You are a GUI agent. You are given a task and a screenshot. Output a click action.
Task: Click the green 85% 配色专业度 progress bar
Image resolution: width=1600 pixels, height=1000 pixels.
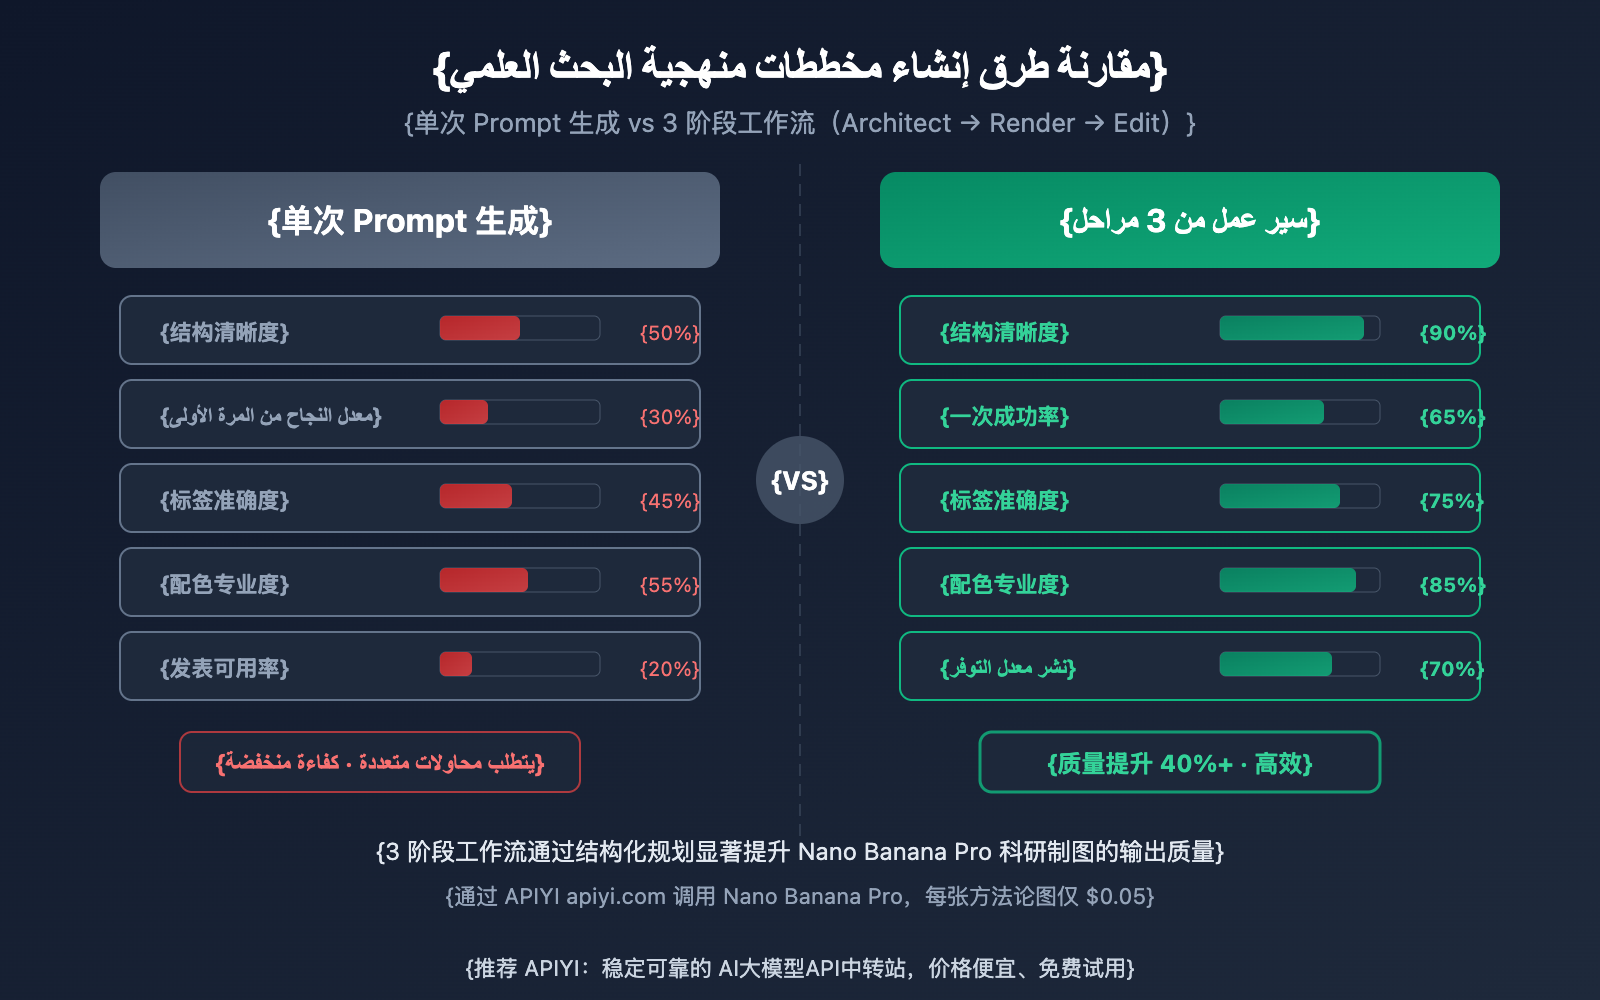(x=1299, y=580)
